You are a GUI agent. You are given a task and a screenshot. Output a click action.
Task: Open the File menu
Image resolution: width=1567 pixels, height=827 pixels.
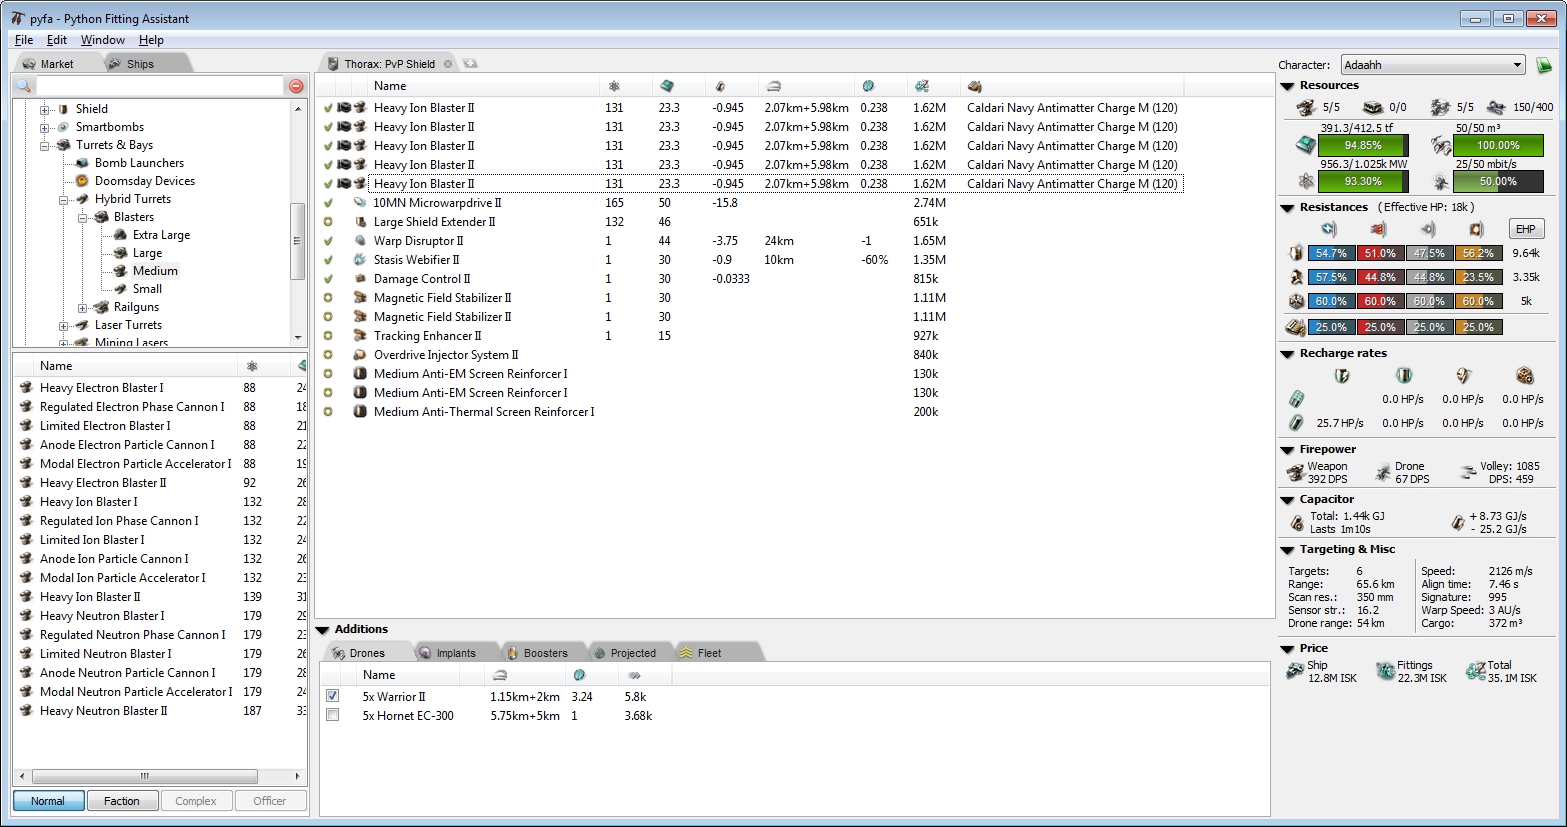pyautogui.click(x=24, y=40)
